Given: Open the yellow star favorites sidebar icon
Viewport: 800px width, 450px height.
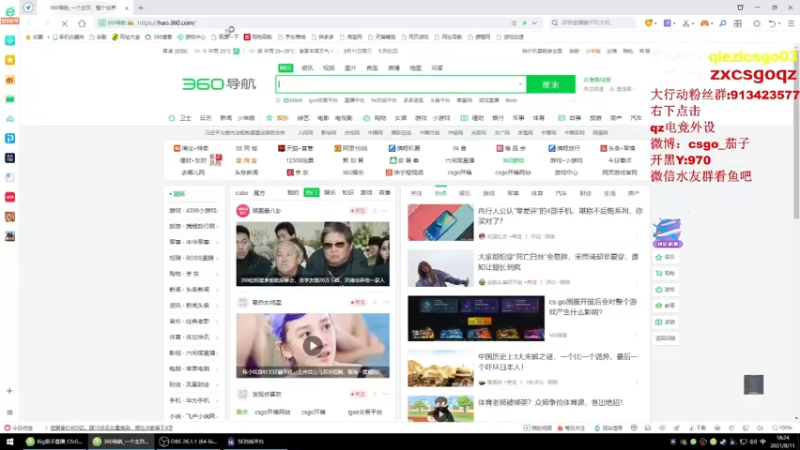Looking at the screenshot, I should pyautogui.click(x=10, y=60).
